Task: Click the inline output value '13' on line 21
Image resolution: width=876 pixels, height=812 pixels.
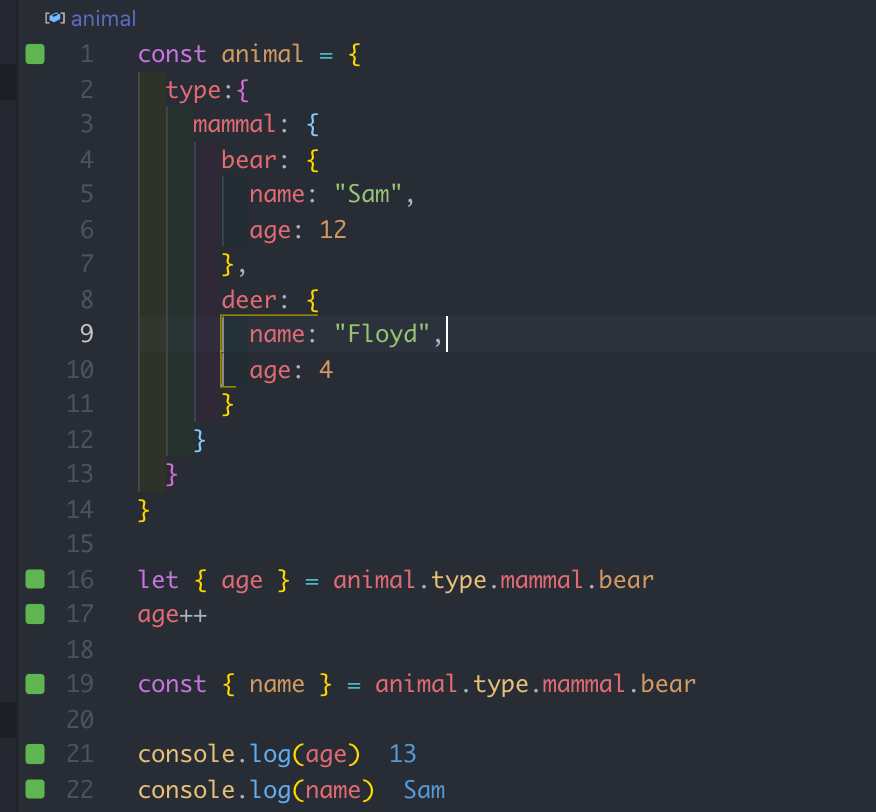Action: tap(403, 753)
